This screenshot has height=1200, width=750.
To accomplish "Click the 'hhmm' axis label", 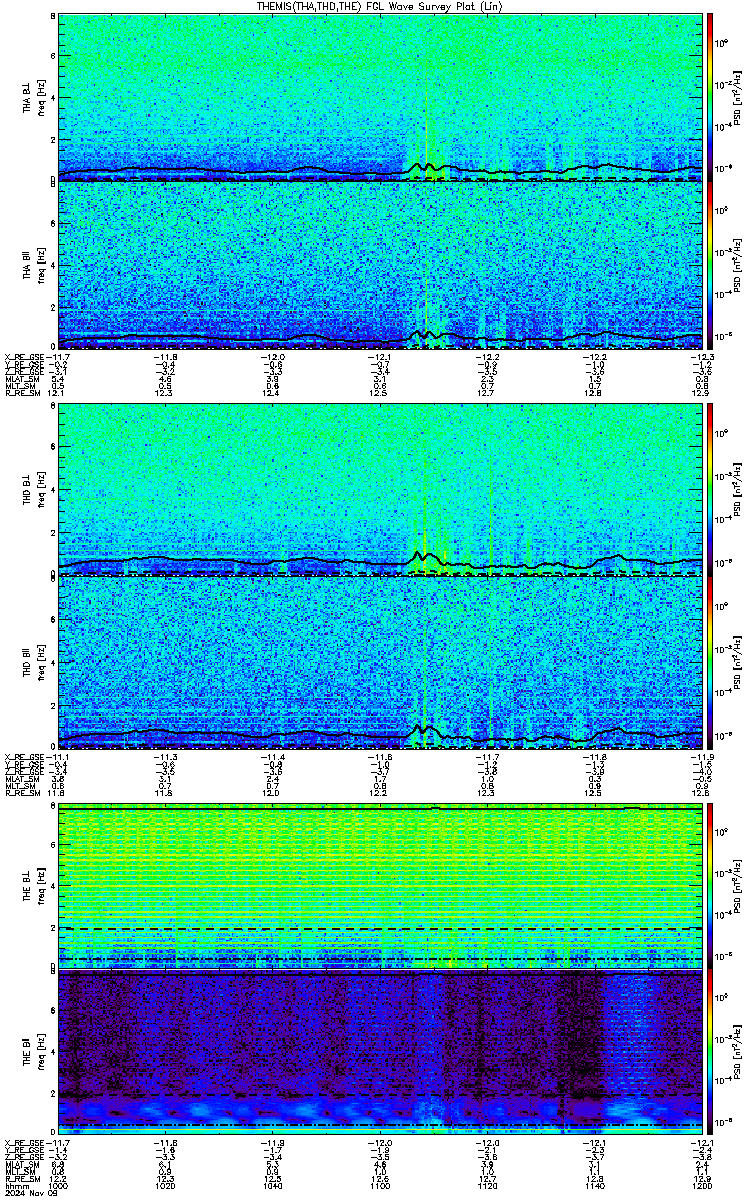I will point(15,1184).
